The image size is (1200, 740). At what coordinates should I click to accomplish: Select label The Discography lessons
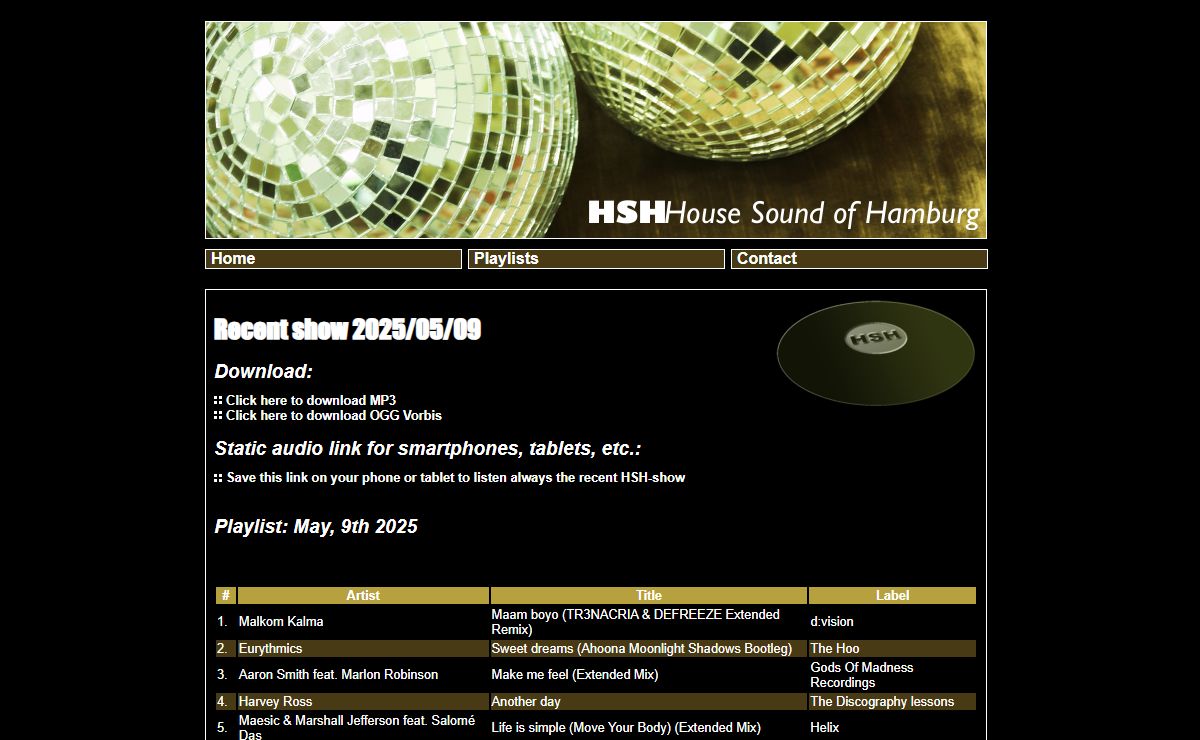click(882, 702)
